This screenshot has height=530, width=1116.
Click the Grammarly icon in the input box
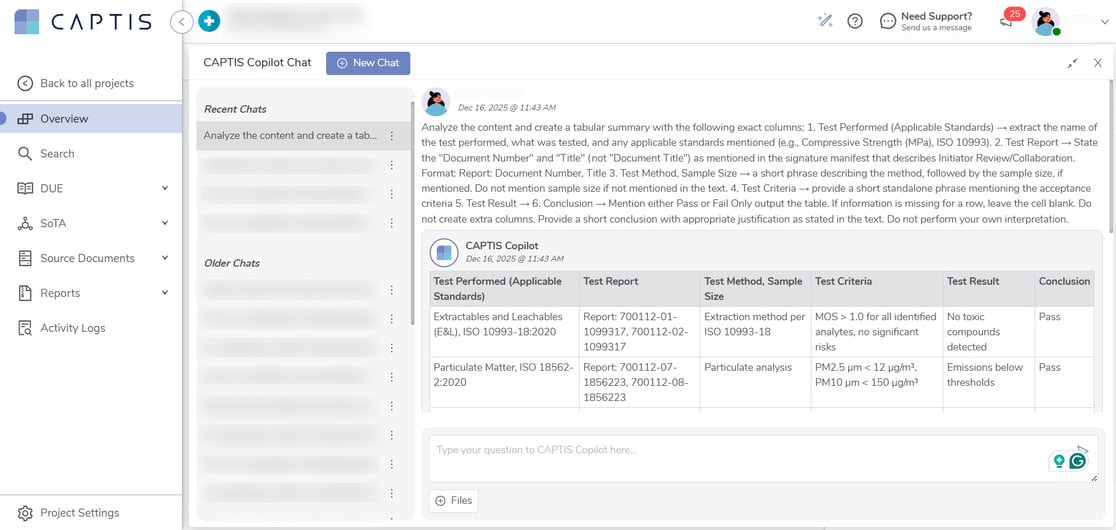[1077, 461]
